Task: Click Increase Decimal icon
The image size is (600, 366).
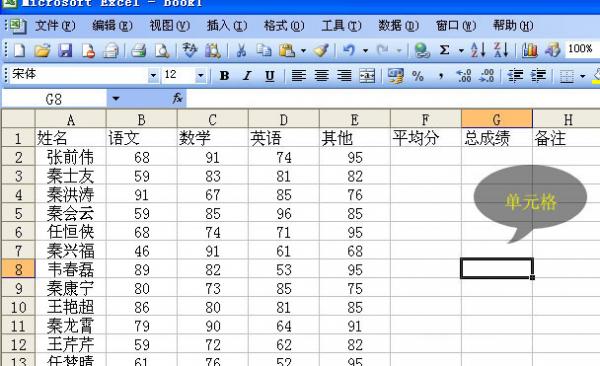Action: pos(464,76)
